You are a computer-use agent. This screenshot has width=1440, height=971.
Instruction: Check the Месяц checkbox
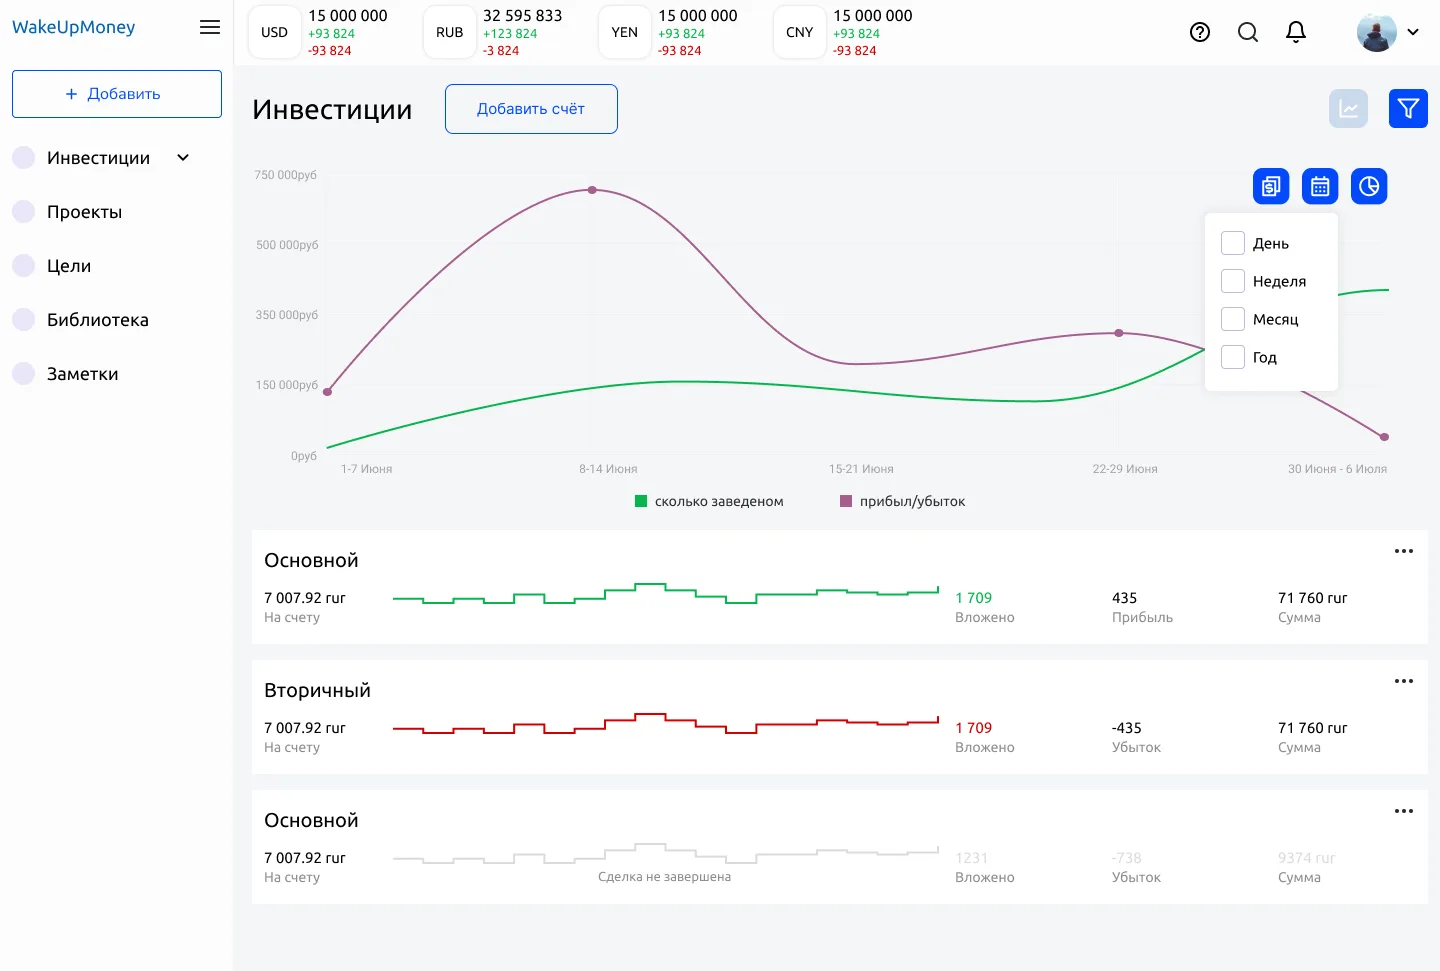[1233, 319]
